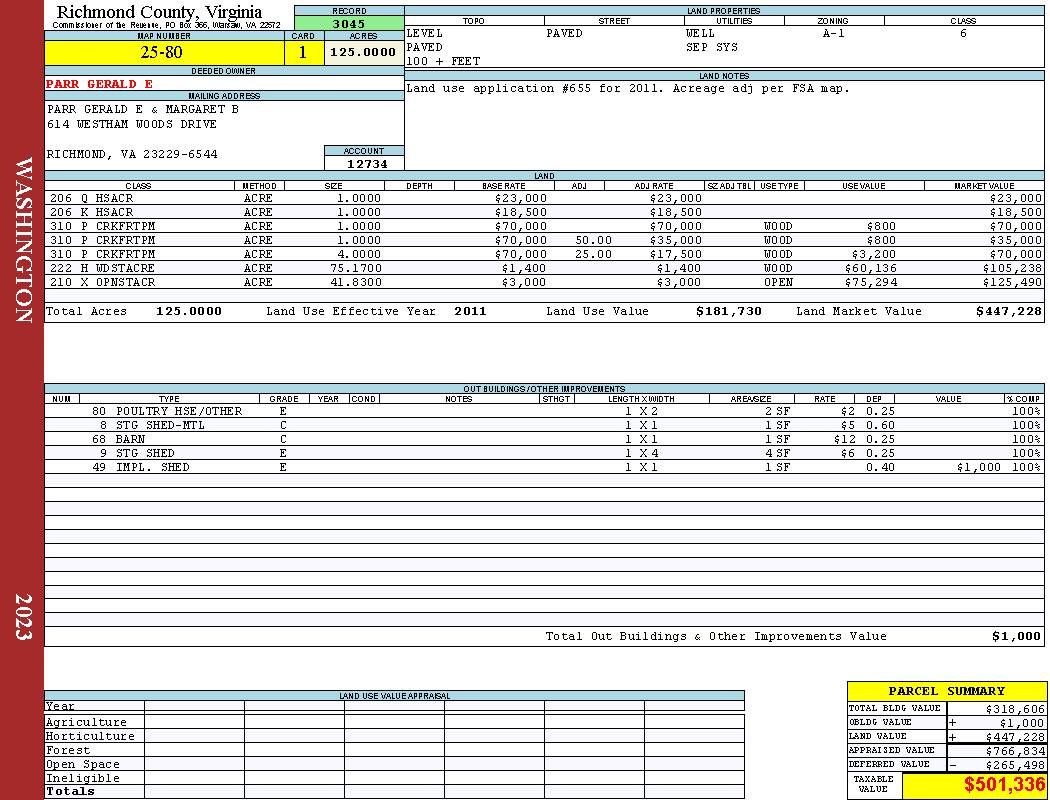Click the account number 12734
Screen dimensions: 1050x800
pos(367,164)
